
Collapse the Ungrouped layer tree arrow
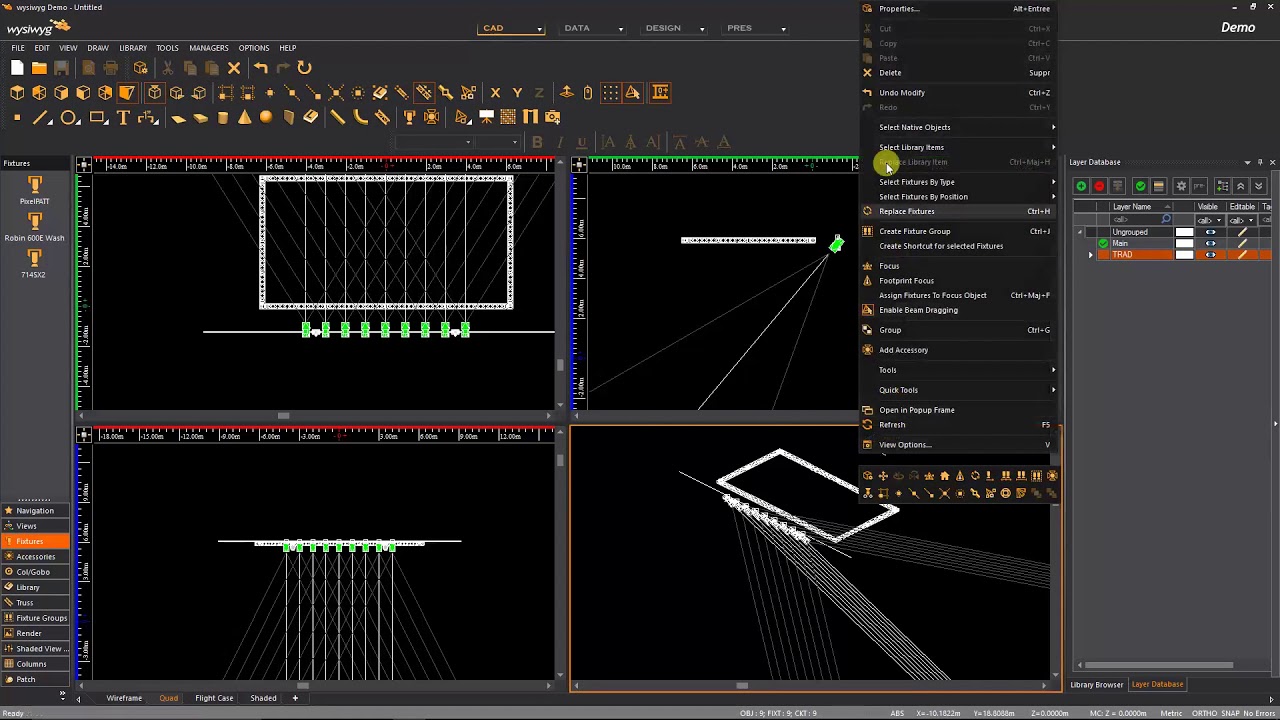(1080, 232)
